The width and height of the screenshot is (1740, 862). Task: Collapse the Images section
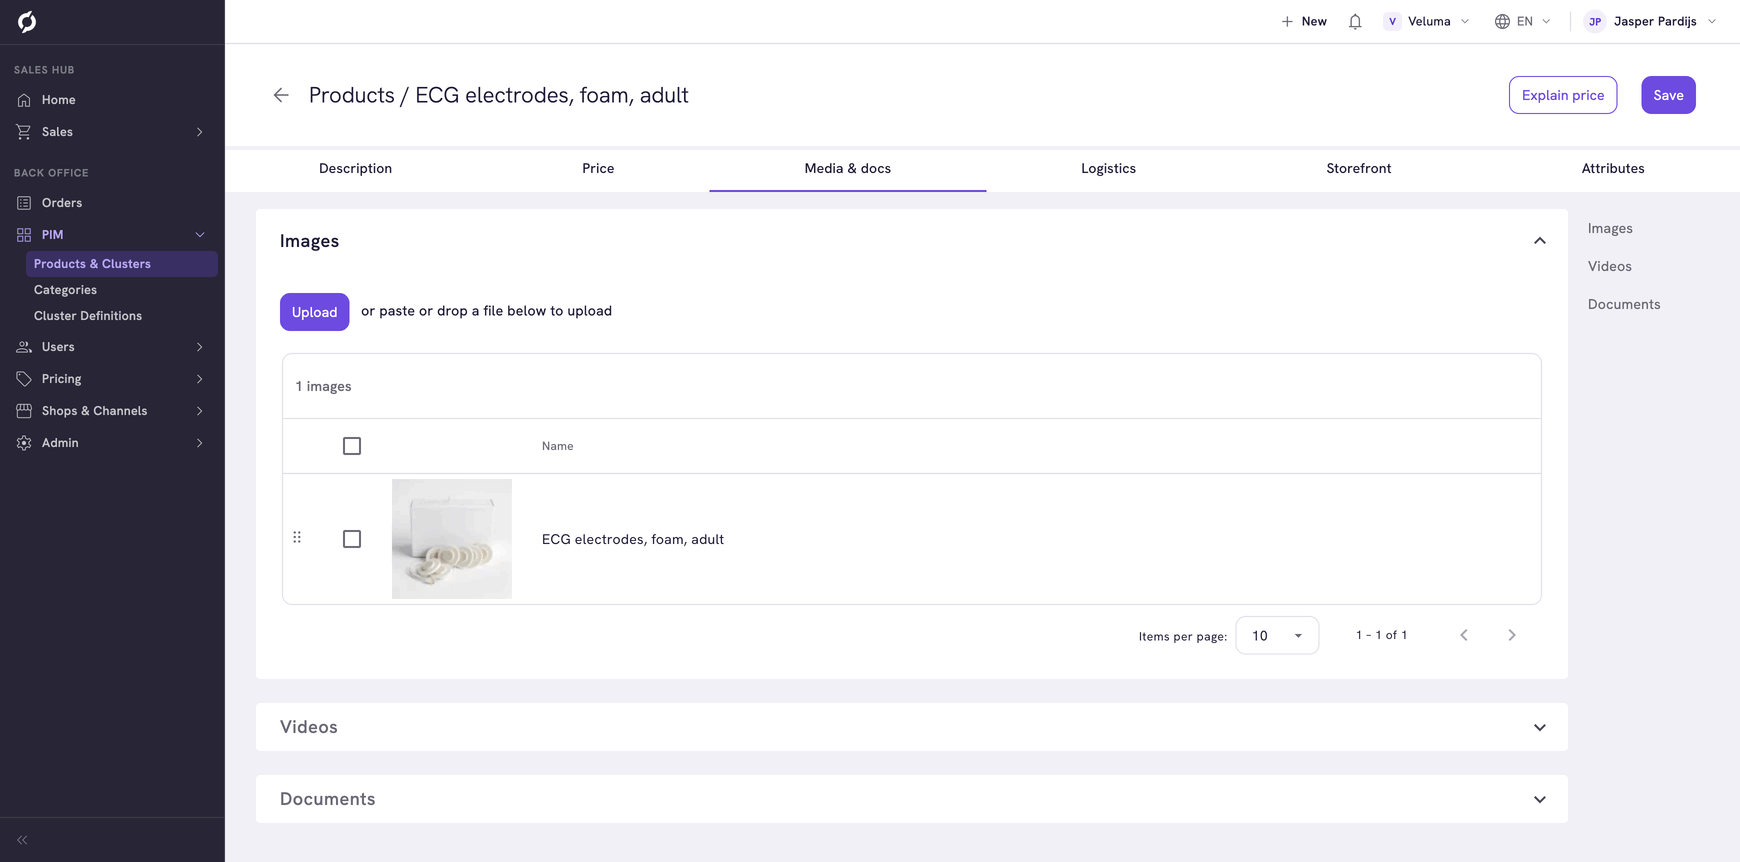[x=1540, y=241]
